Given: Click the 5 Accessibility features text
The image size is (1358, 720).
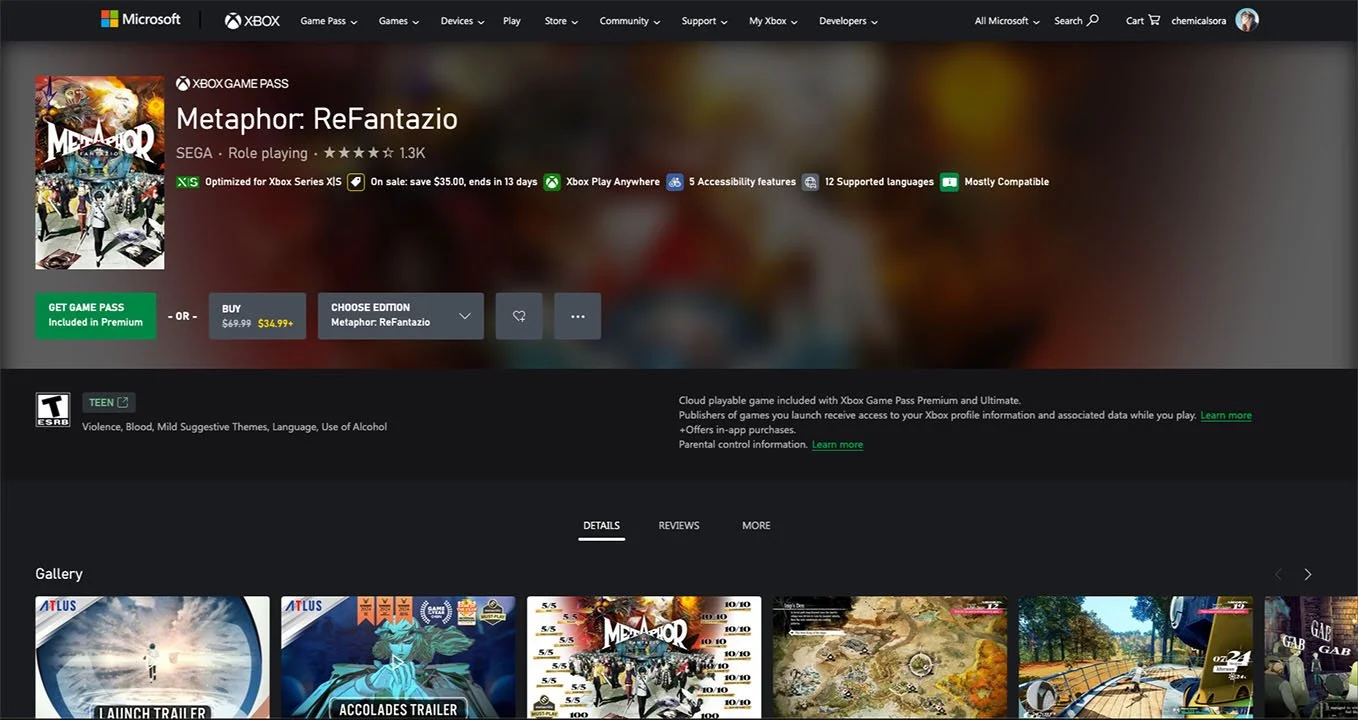Looking at the screenshot, I should click(742, 182).
